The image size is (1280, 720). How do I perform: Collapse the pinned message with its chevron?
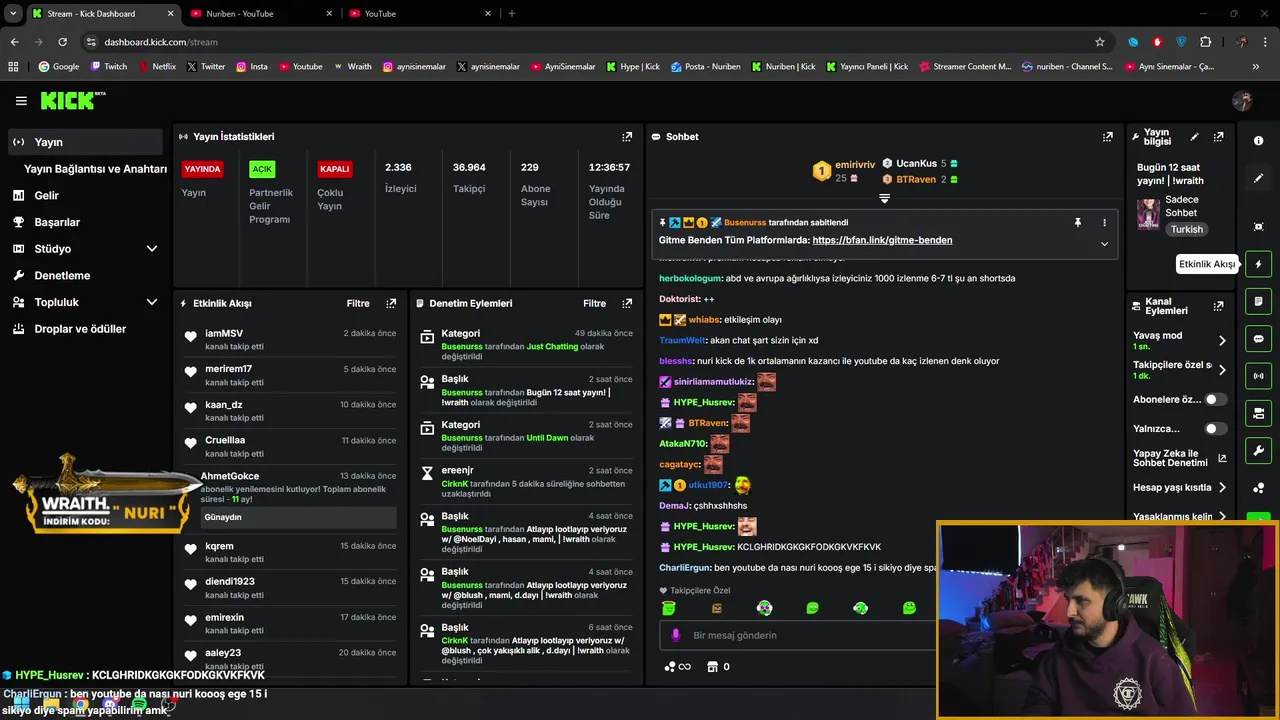point(1104,243)
